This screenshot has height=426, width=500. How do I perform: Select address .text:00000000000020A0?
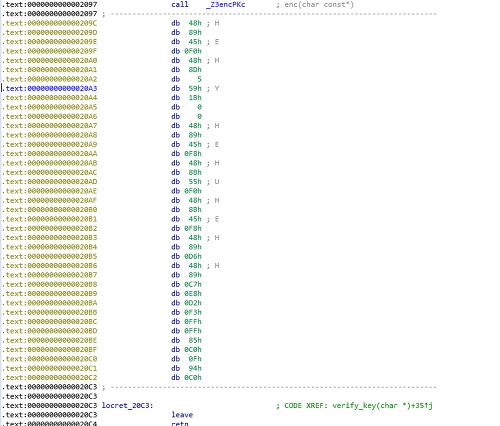tap(50, 60)
